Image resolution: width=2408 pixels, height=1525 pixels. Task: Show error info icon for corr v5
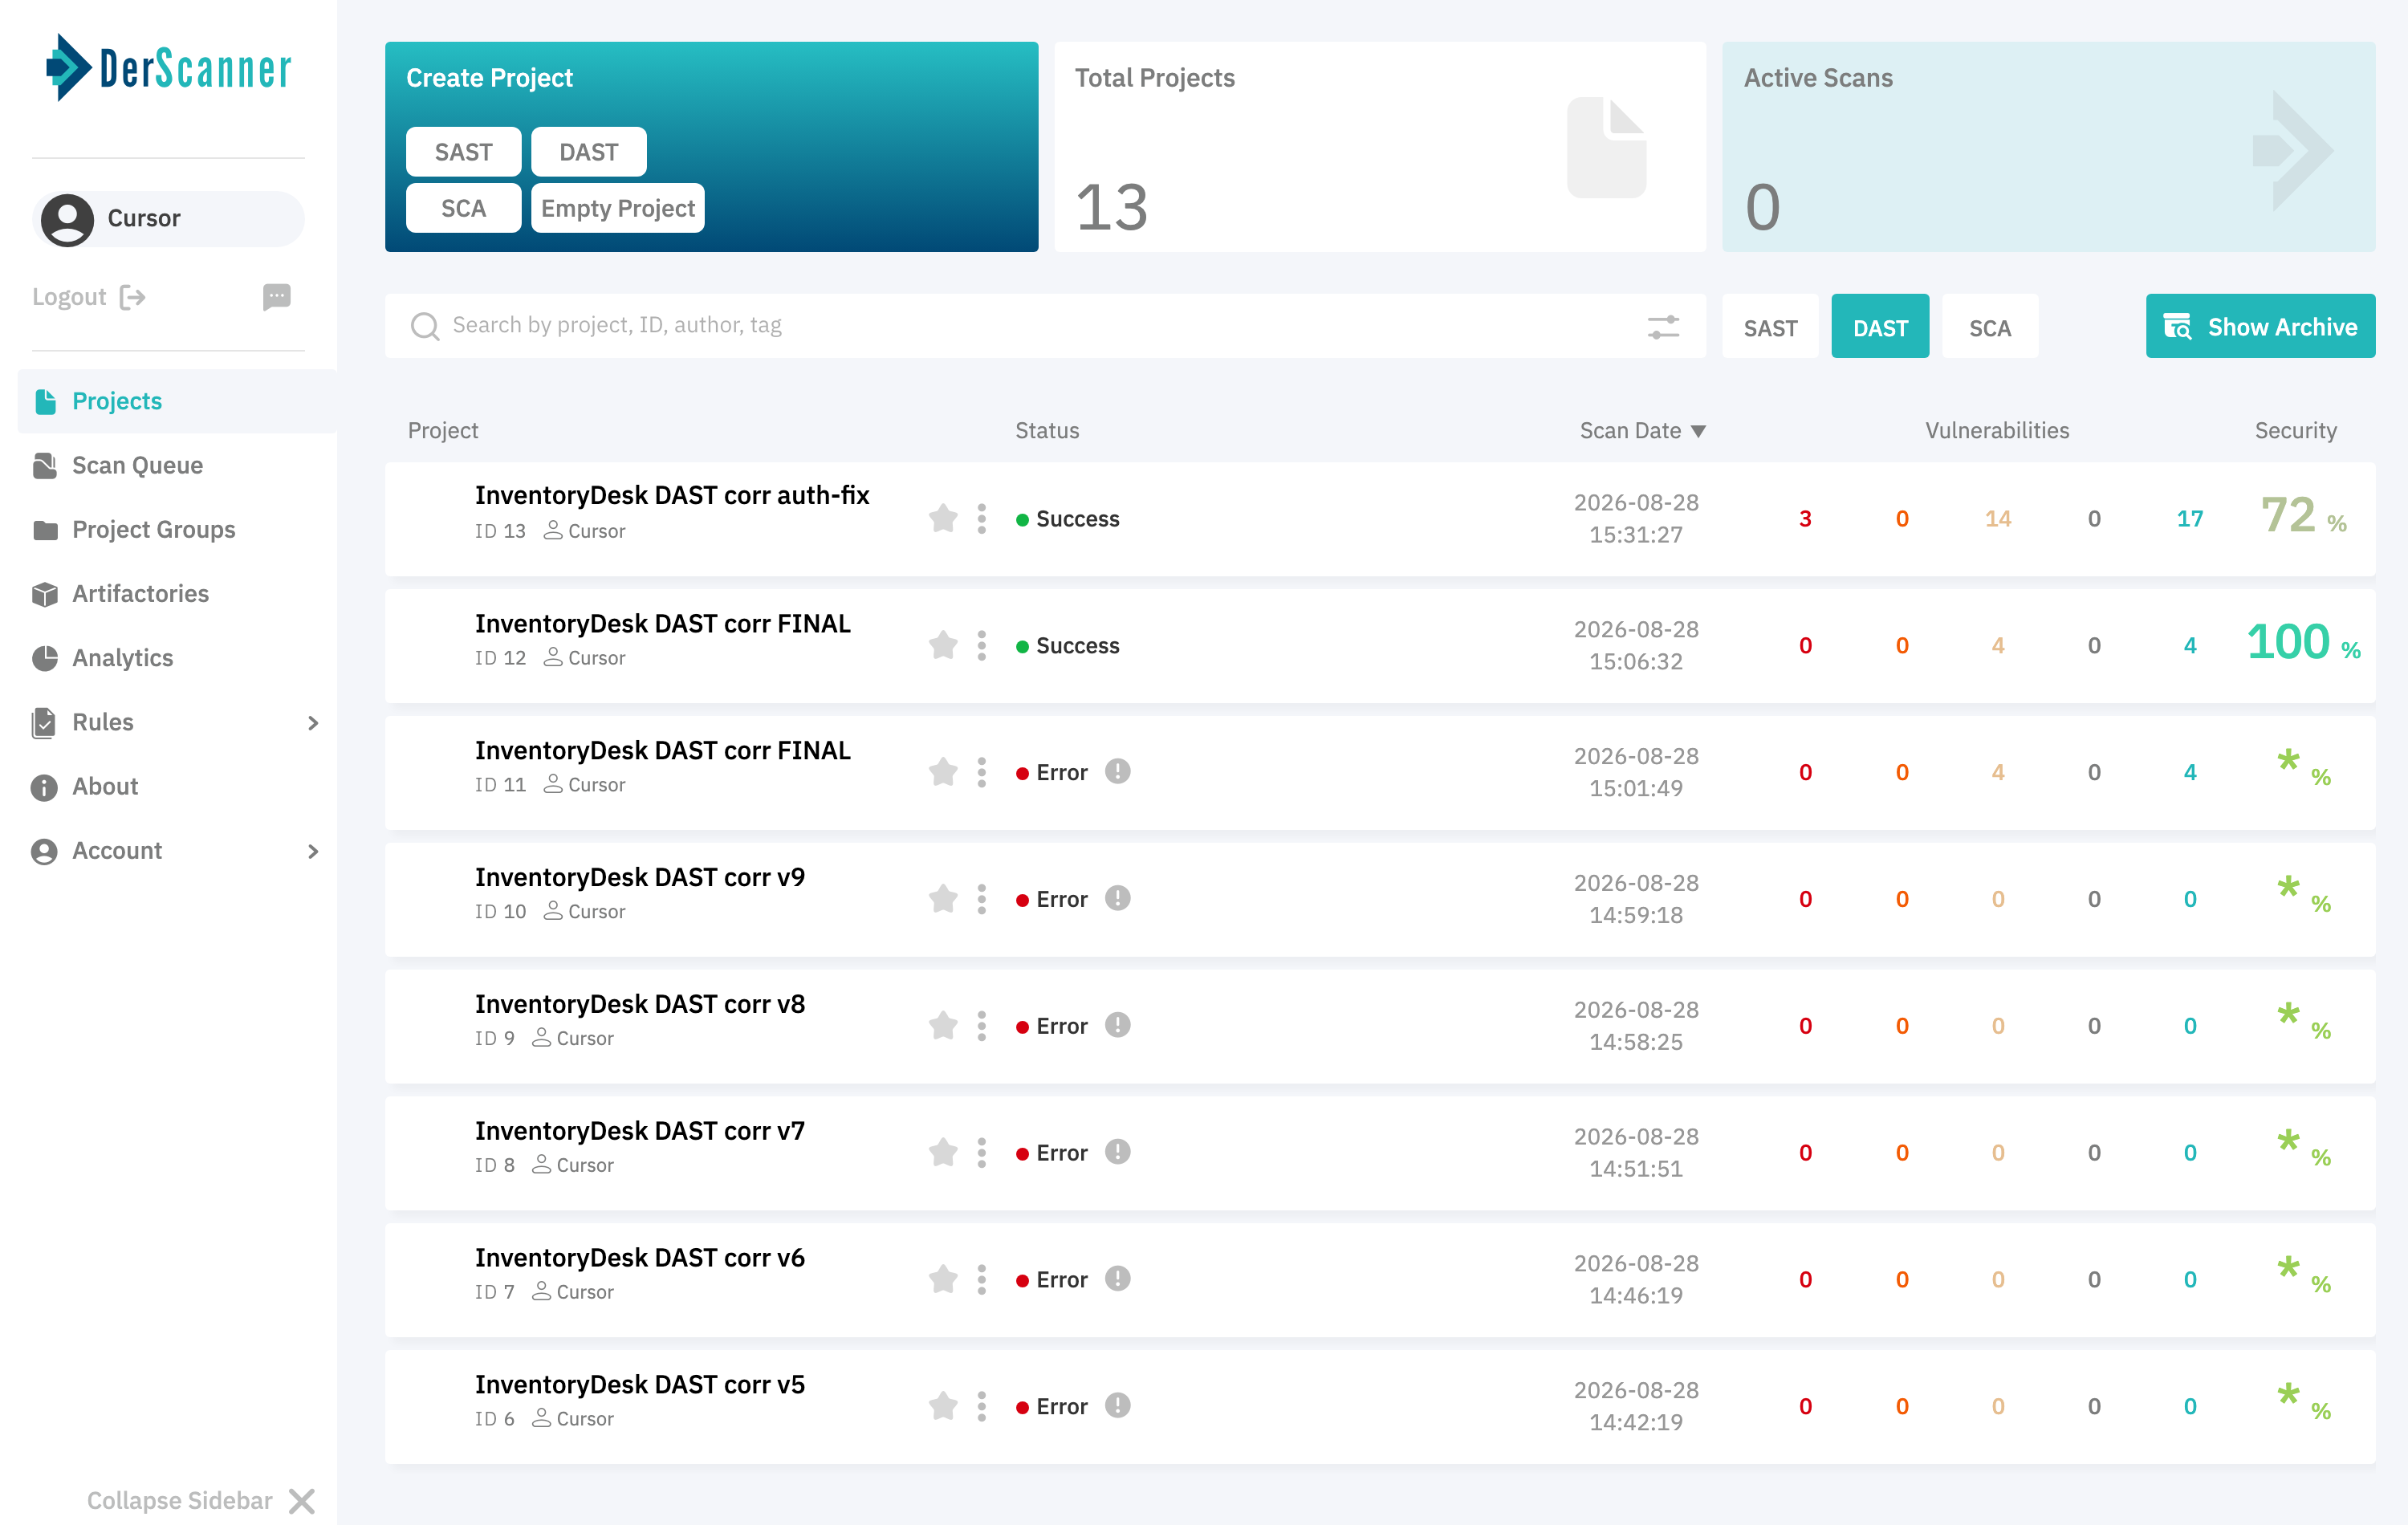[1117, 1405]
